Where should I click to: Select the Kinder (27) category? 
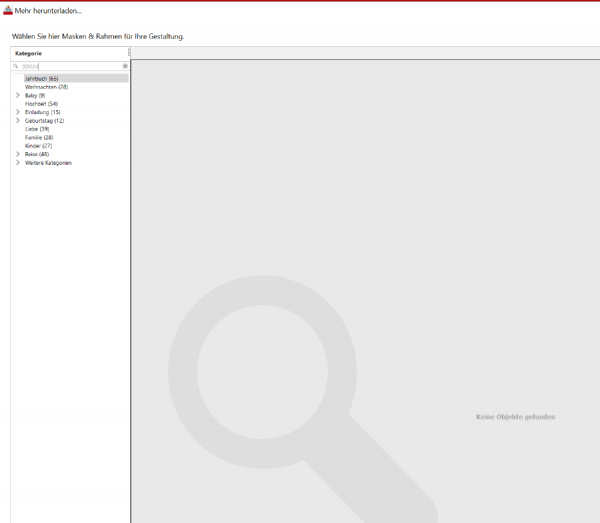(38, 146)
